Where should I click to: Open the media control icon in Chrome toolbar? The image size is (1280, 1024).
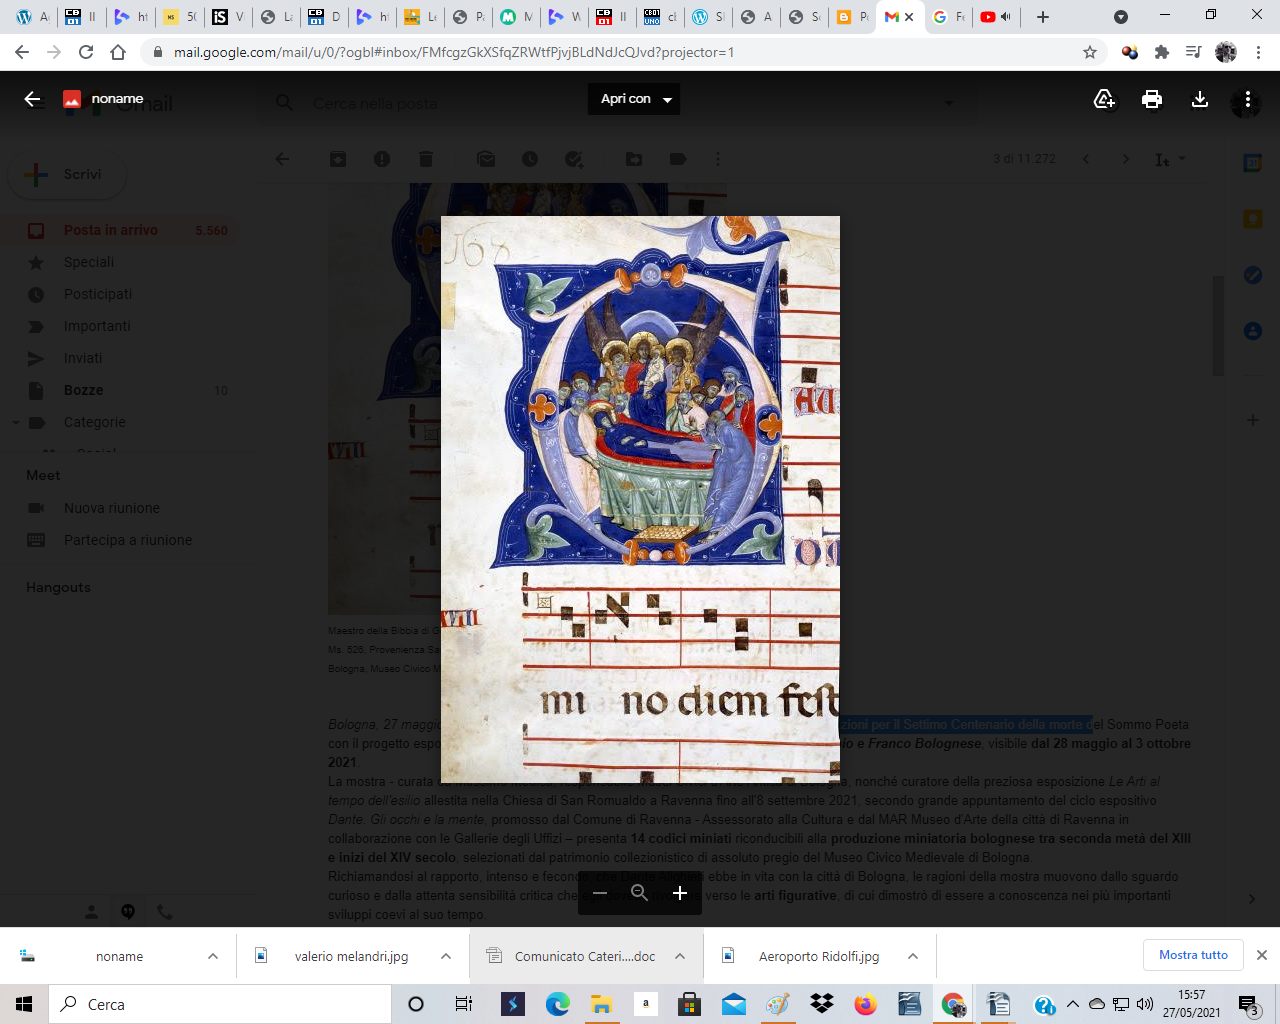(x=1193, y=52)
